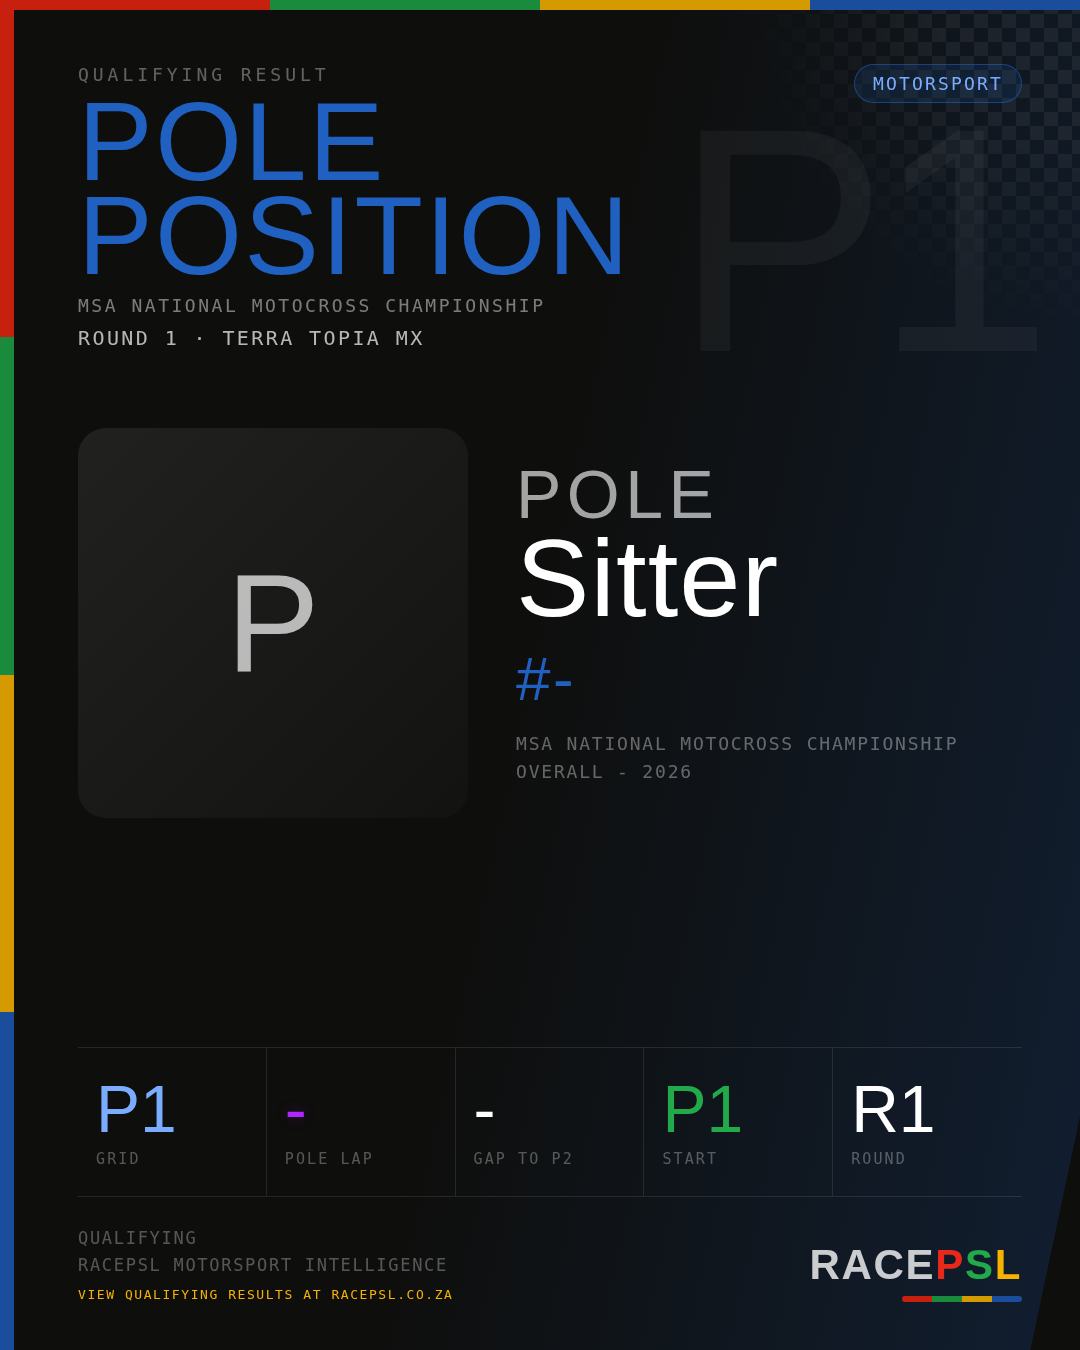The height and width of the screenshot is (1350, 1080).
Task: Click the yellow segment of the top bar
Action: click(675, 5)
